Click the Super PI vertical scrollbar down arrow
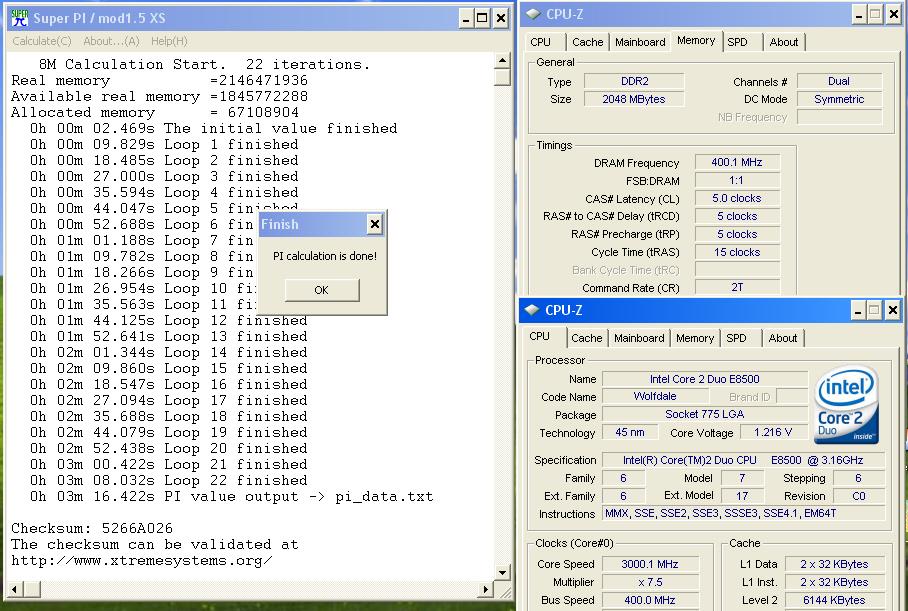 click(x=502, y=573)
